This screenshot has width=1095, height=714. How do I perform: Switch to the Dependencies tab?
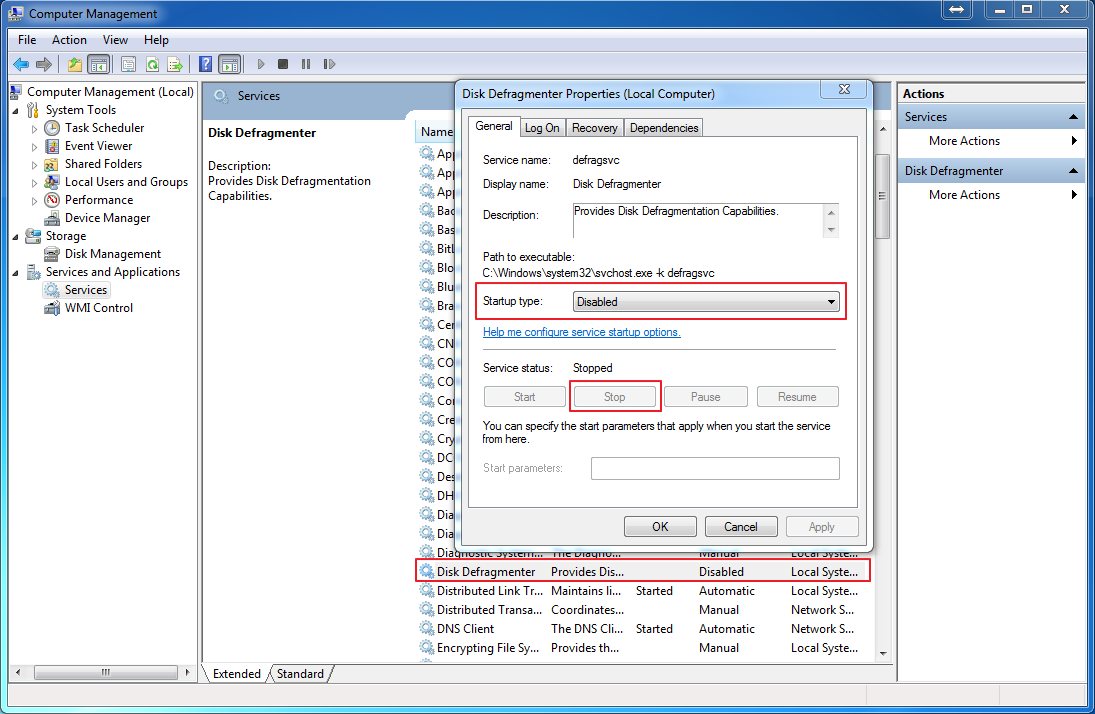(x=664, y=128)
